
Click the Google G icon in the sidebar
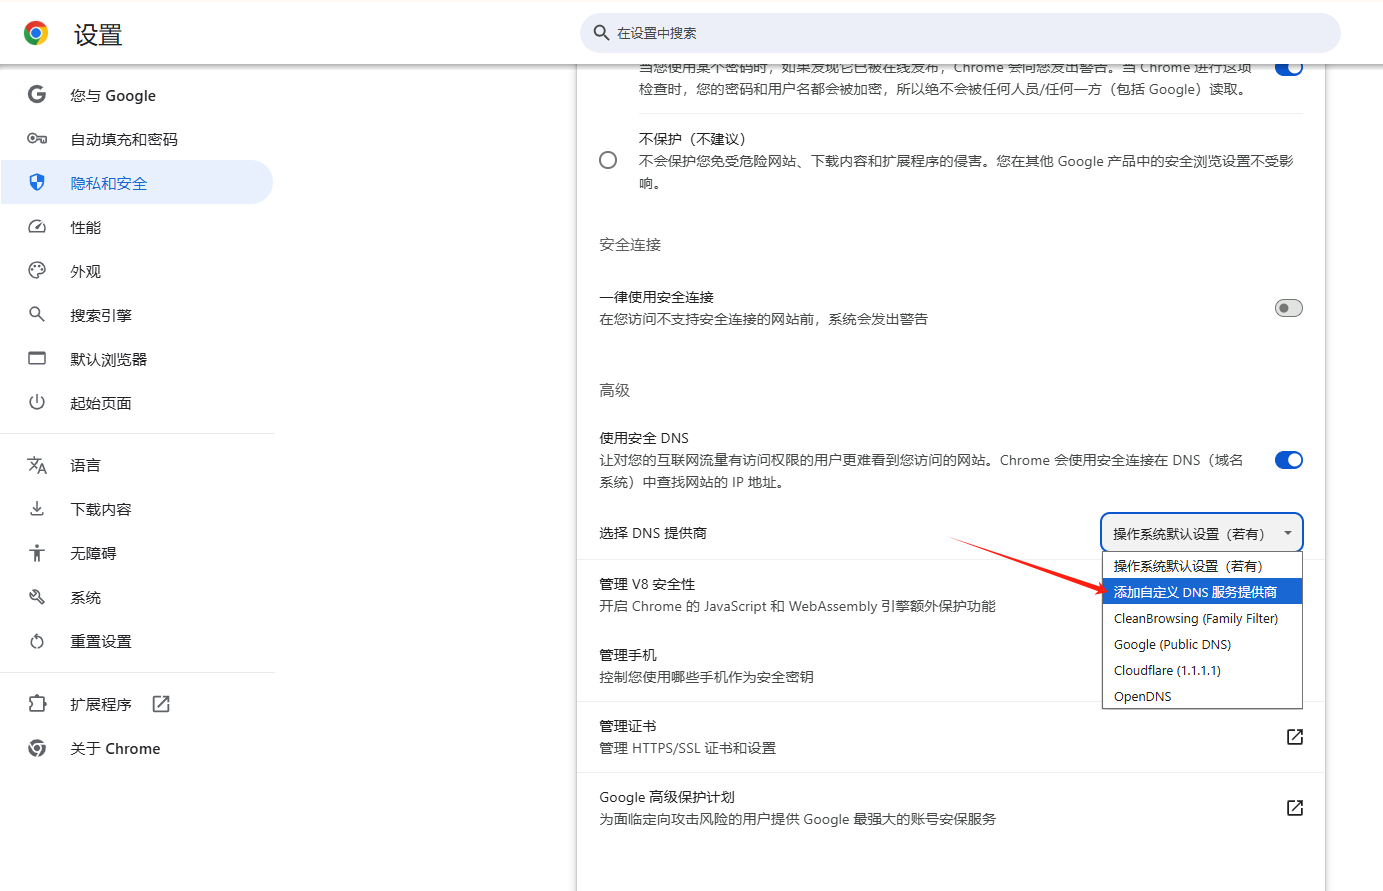[x=37, y=95]
